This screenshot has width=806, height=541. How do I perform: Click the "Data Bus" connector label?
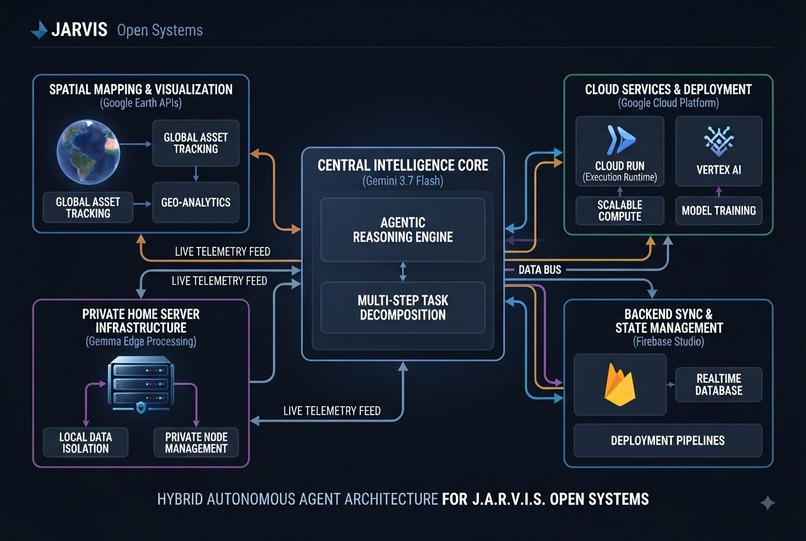pos(540,269)
